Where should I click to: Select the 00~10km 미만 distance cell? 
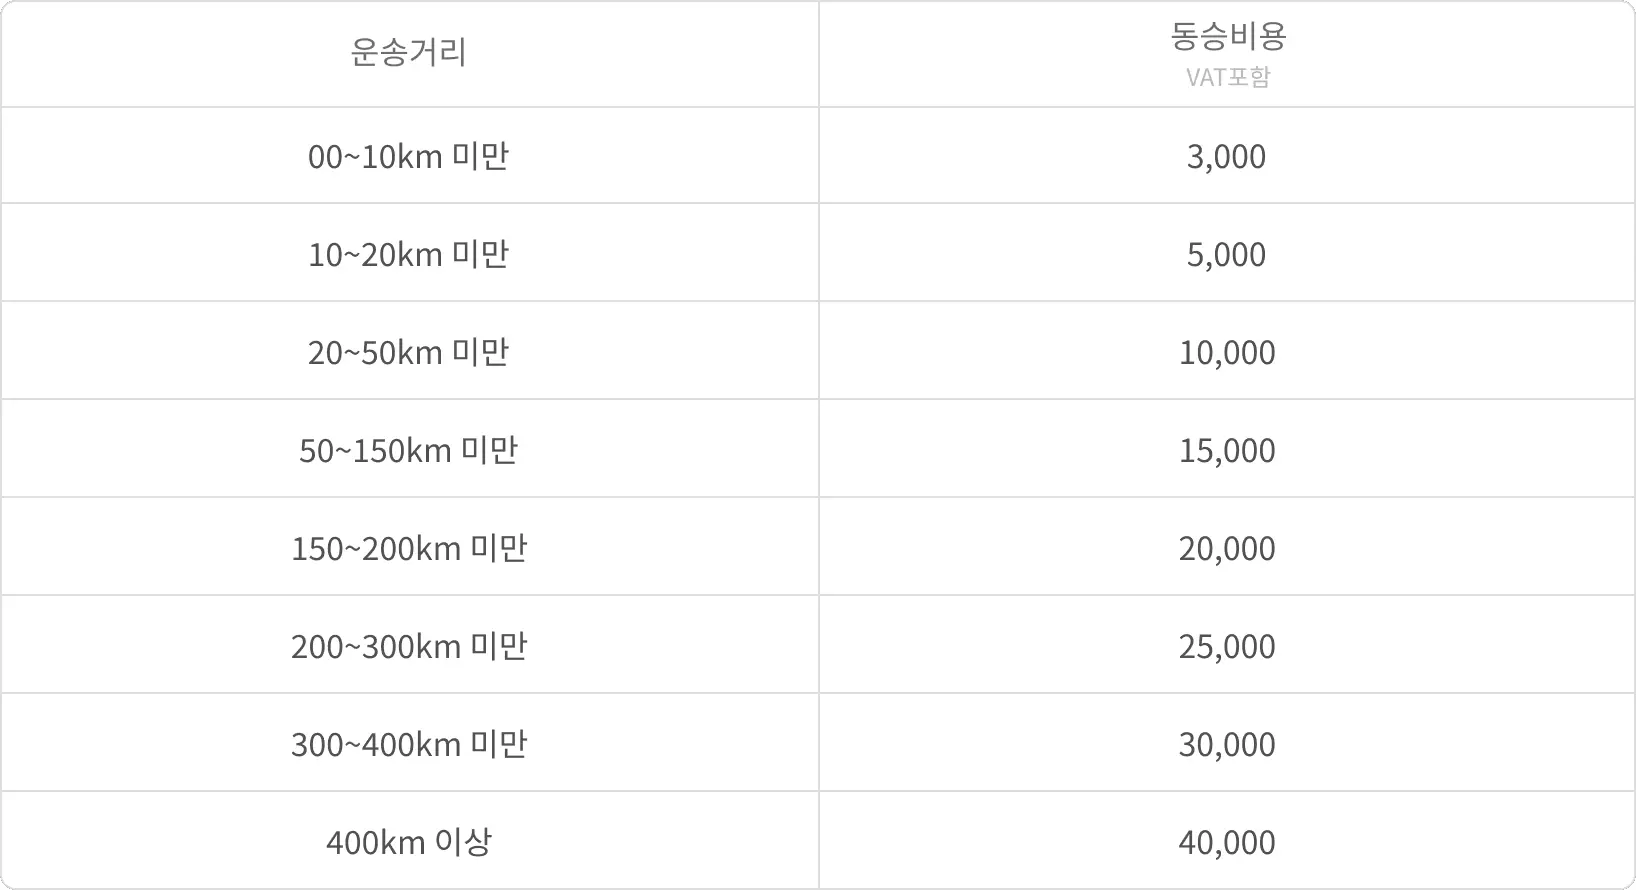coord(409,156)
